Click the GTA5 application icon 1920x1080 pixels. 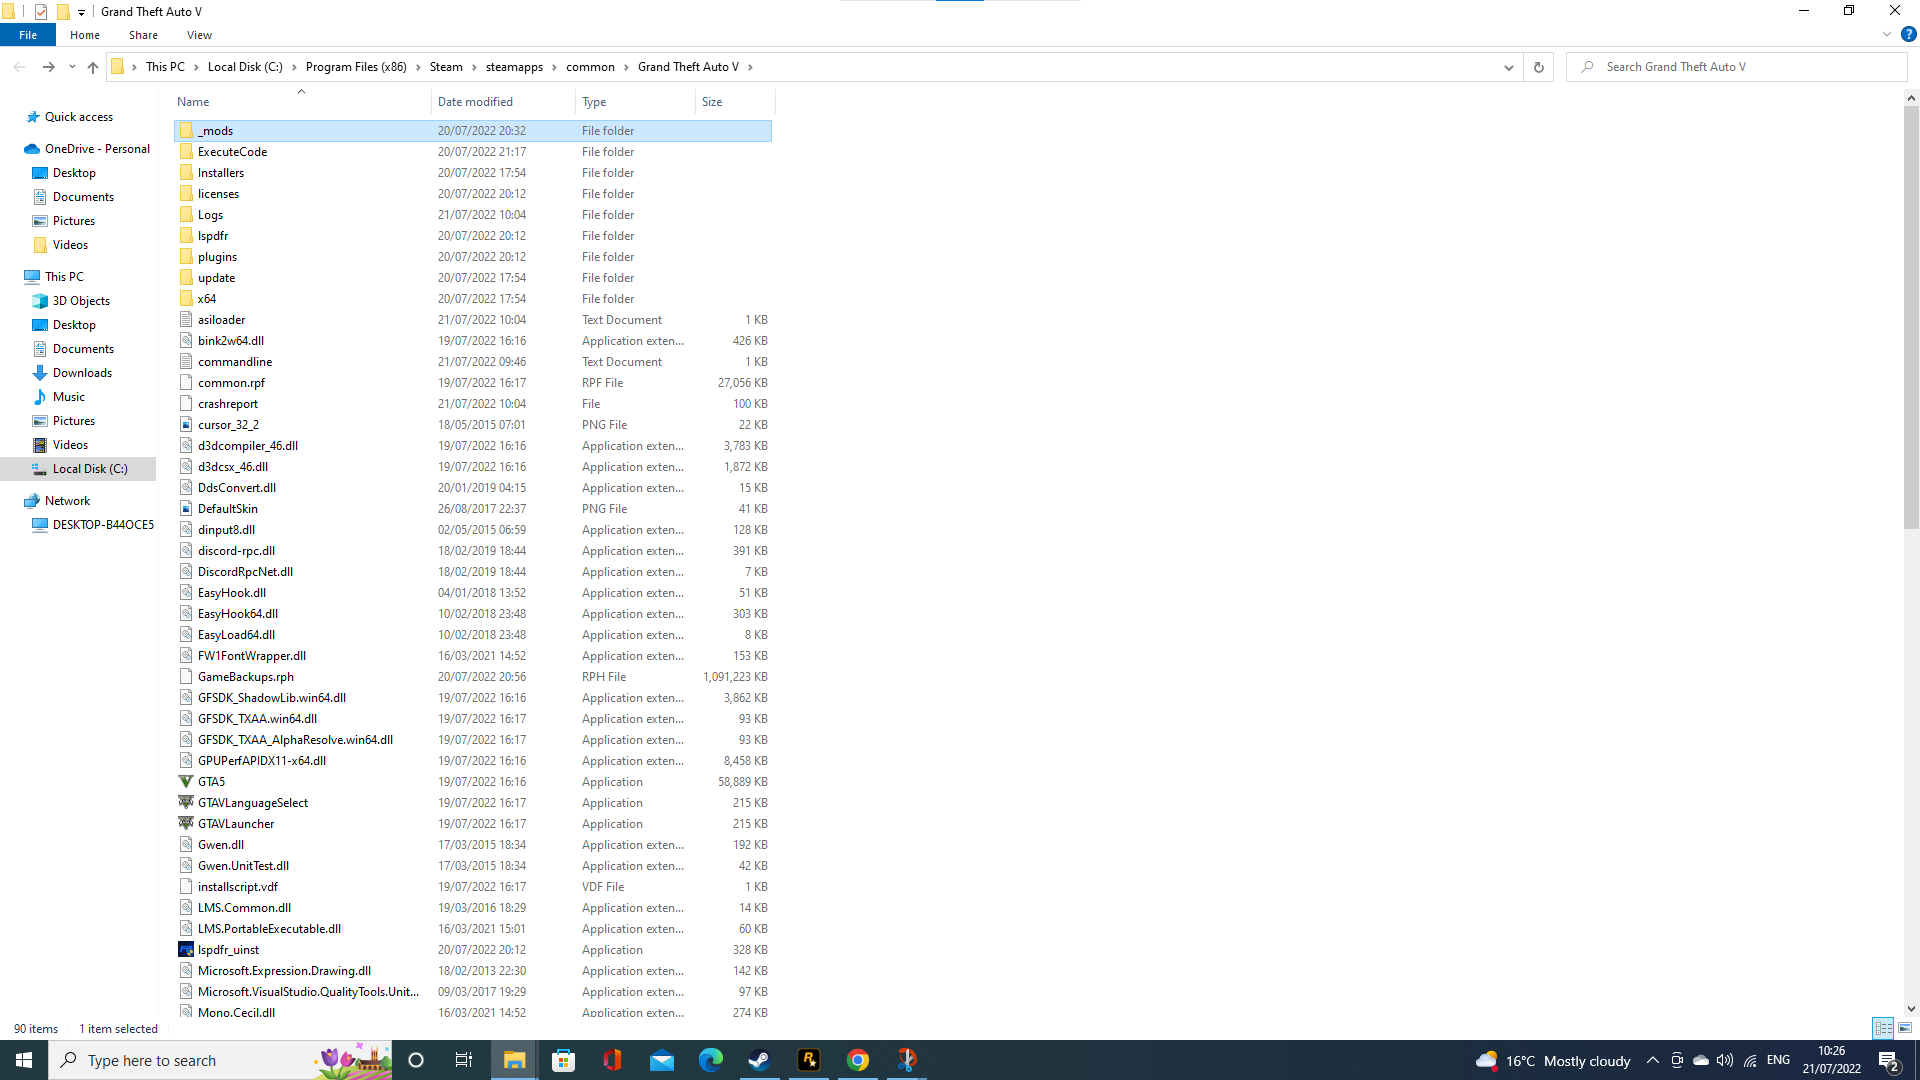coord(186,782)
